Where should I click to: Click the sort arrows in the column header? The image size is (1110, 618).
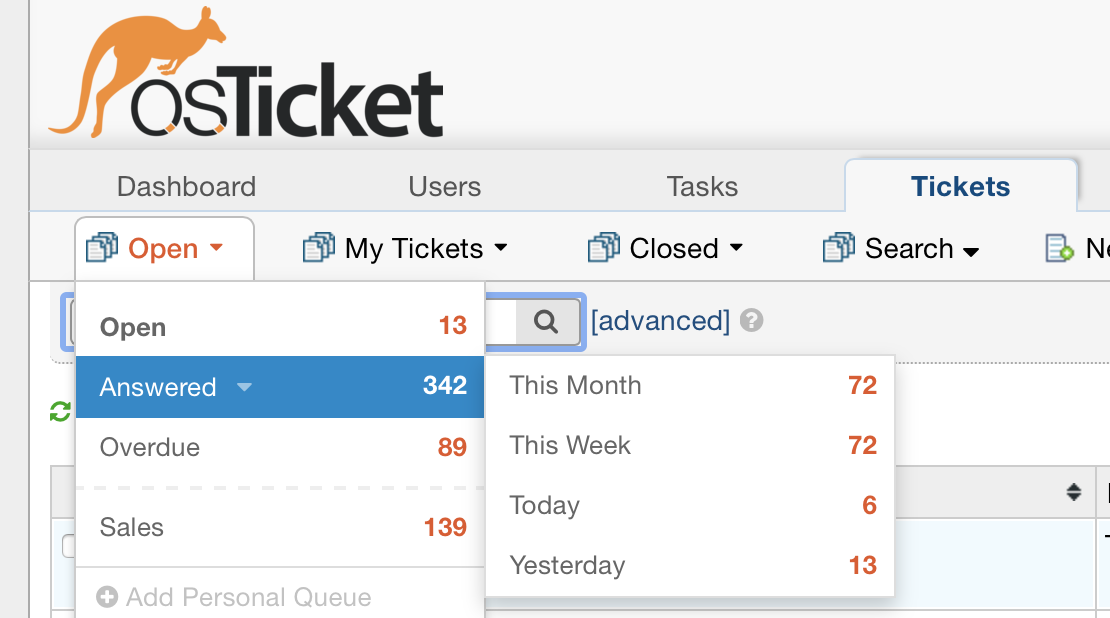tap(1074, 491)
